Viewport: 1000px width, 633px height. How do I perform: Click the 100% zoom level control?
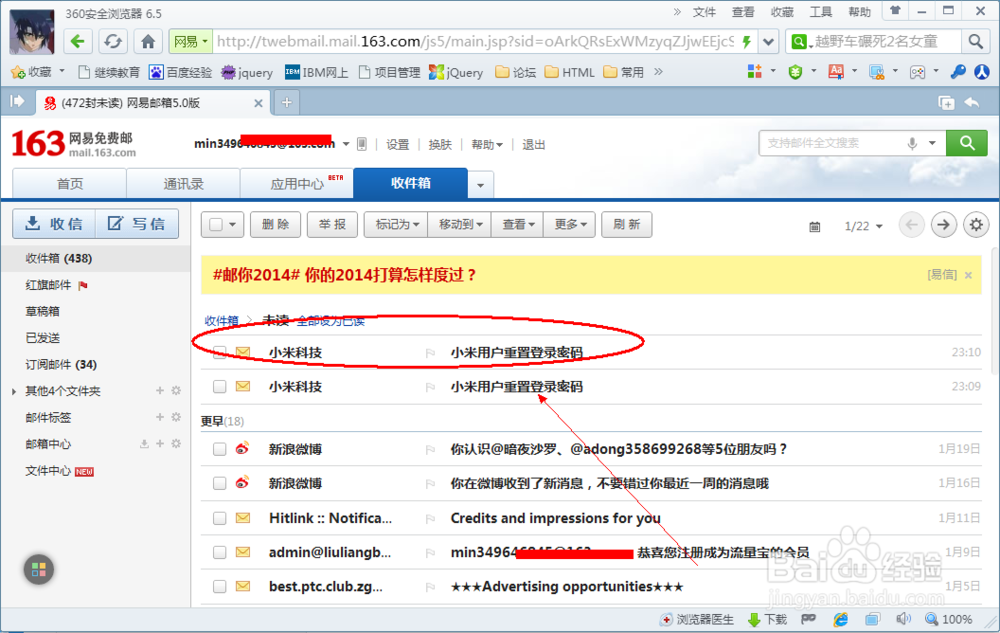(949, 619)
